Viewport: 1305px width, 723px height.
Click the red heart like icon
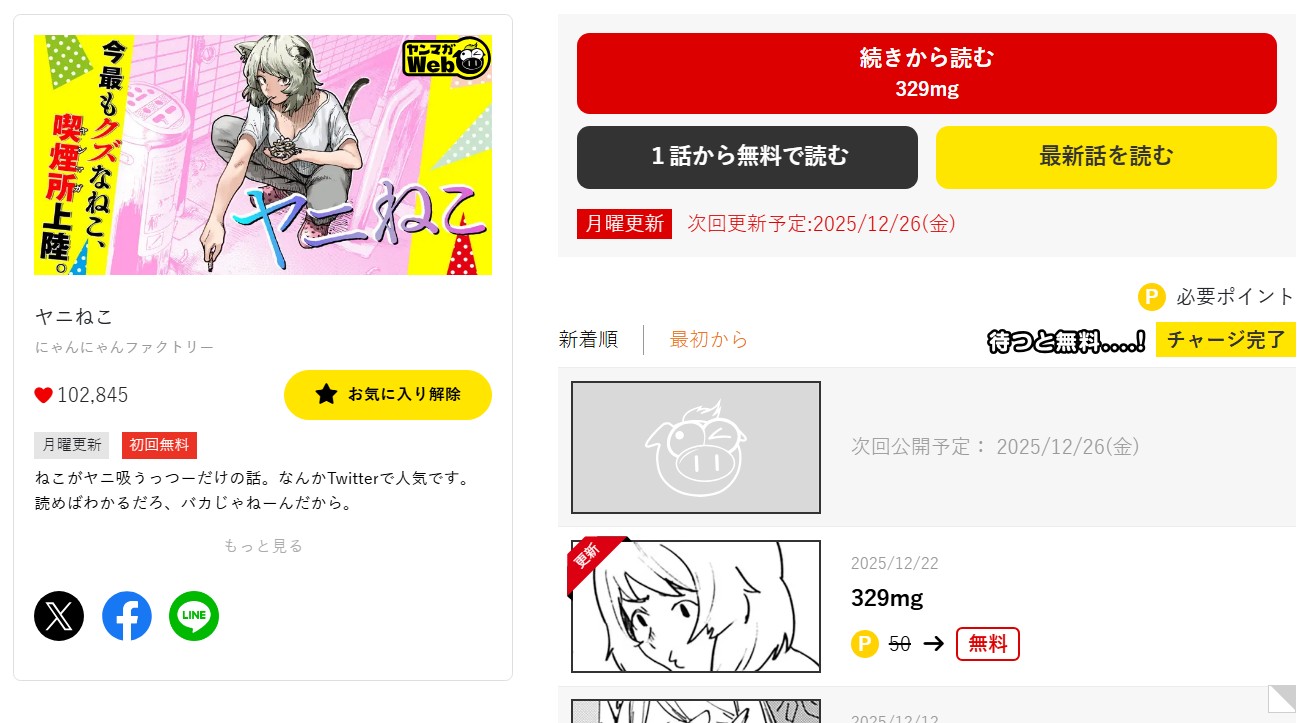point(43,395)
